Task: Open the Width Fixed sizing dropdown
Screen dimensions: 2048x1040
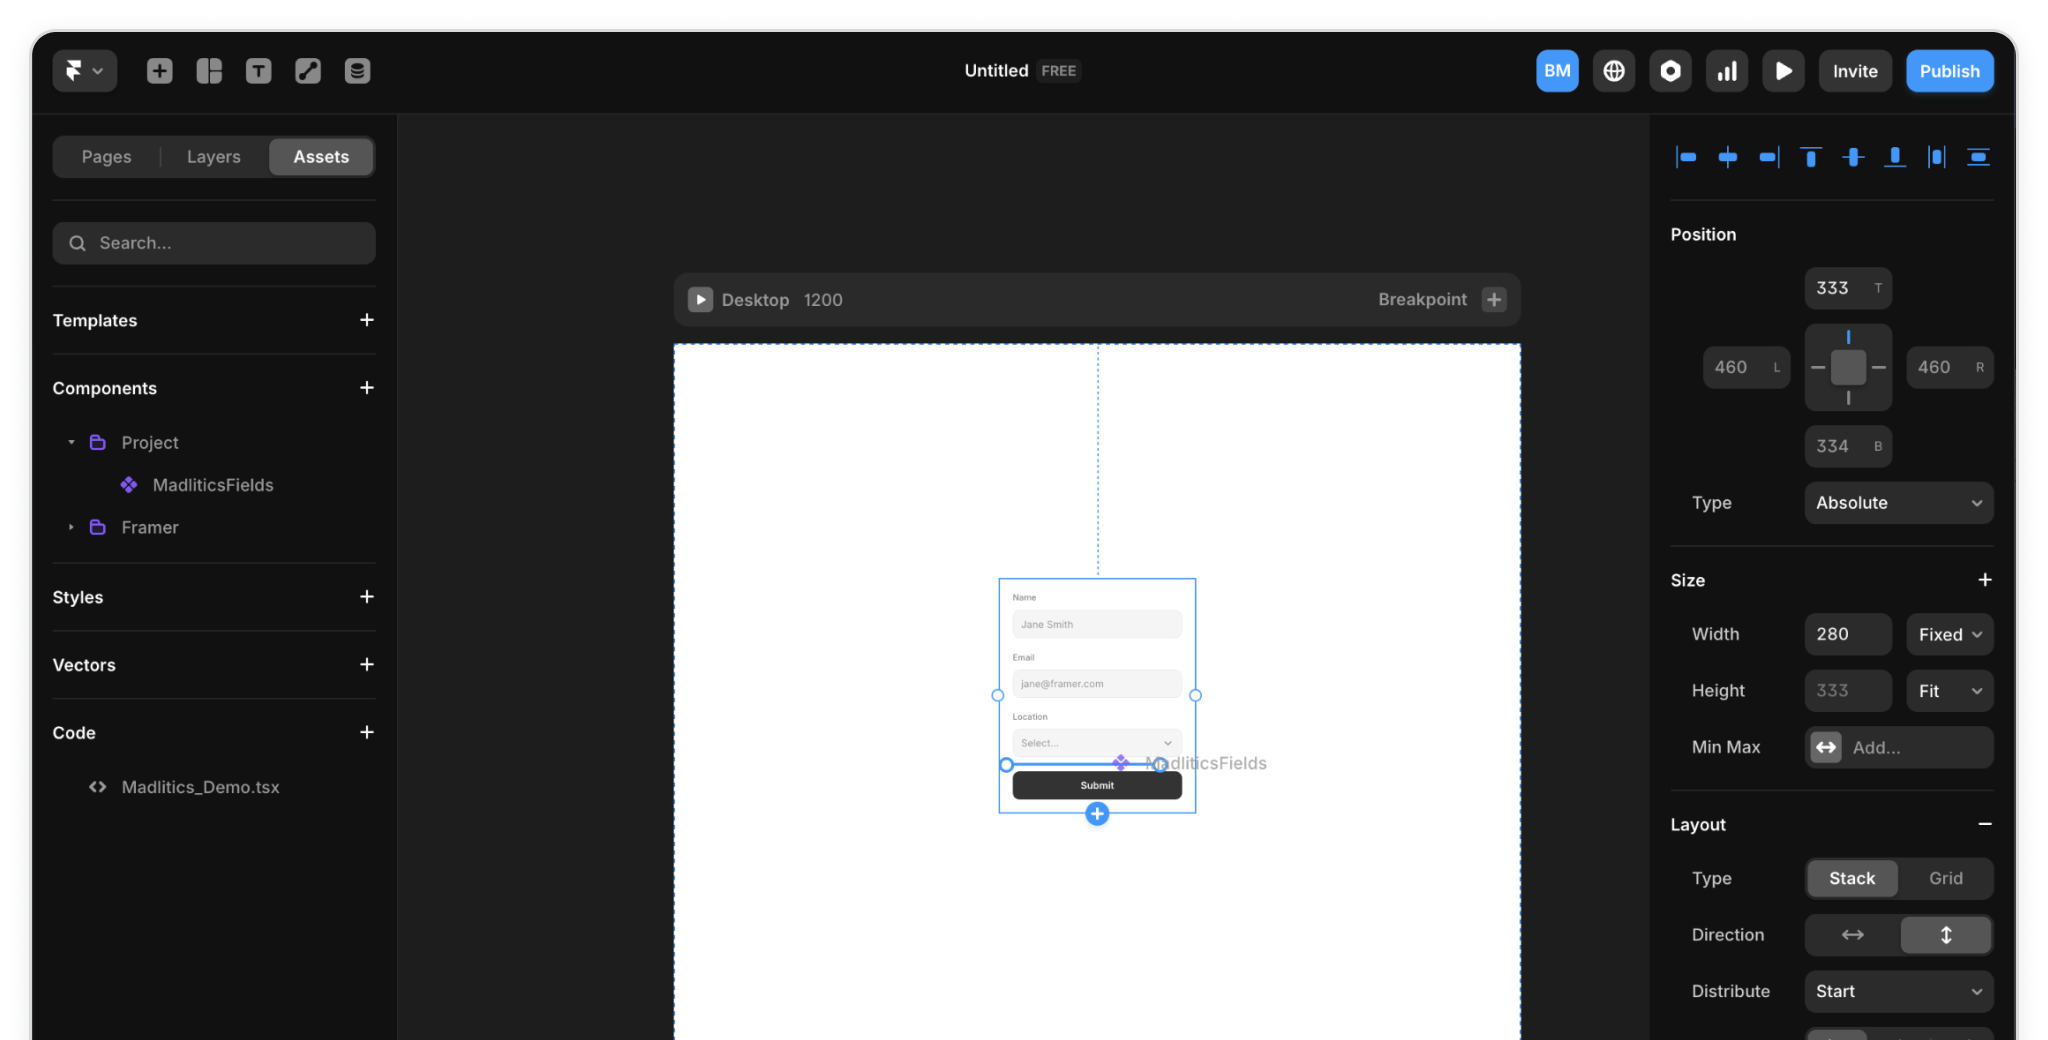Action: pos(1950,634)
